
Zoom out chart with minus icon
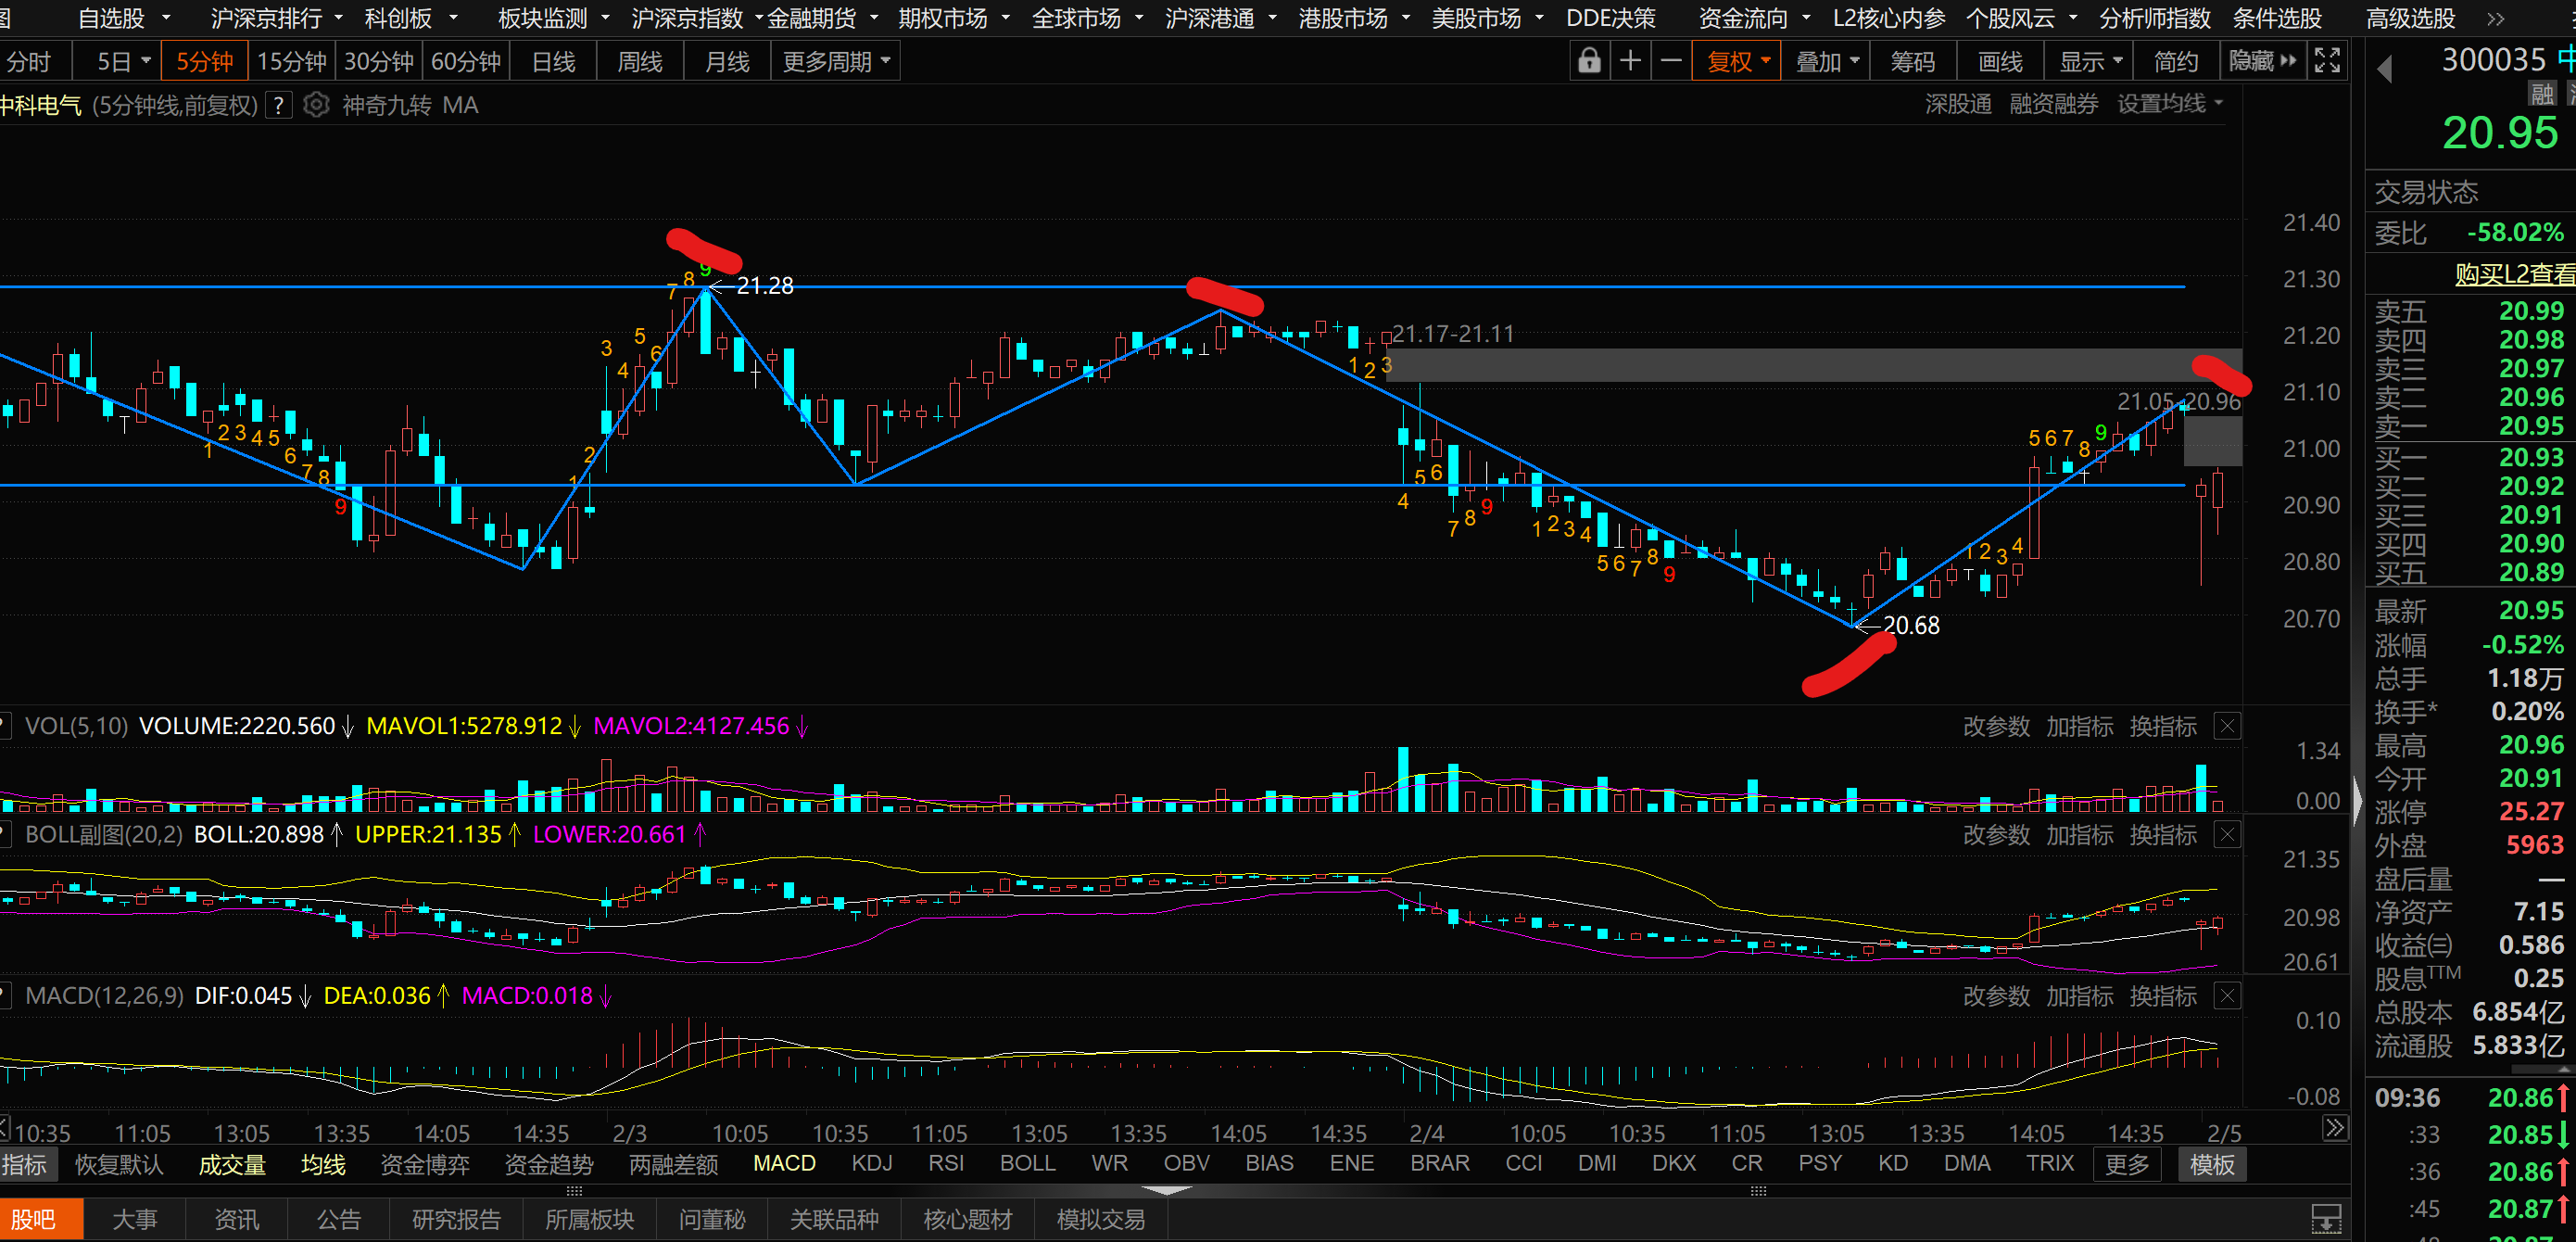point(1671,62)
